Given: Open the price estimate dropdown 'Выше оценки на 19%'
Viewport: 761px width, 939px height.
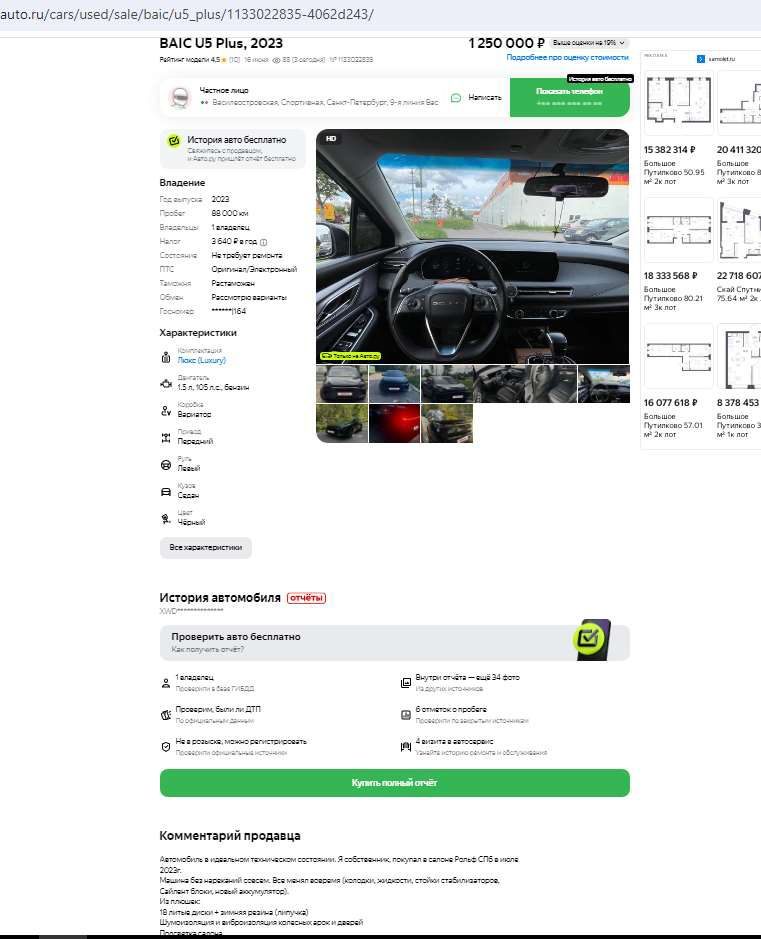Looking at the screenshot, I should [589, 43].
